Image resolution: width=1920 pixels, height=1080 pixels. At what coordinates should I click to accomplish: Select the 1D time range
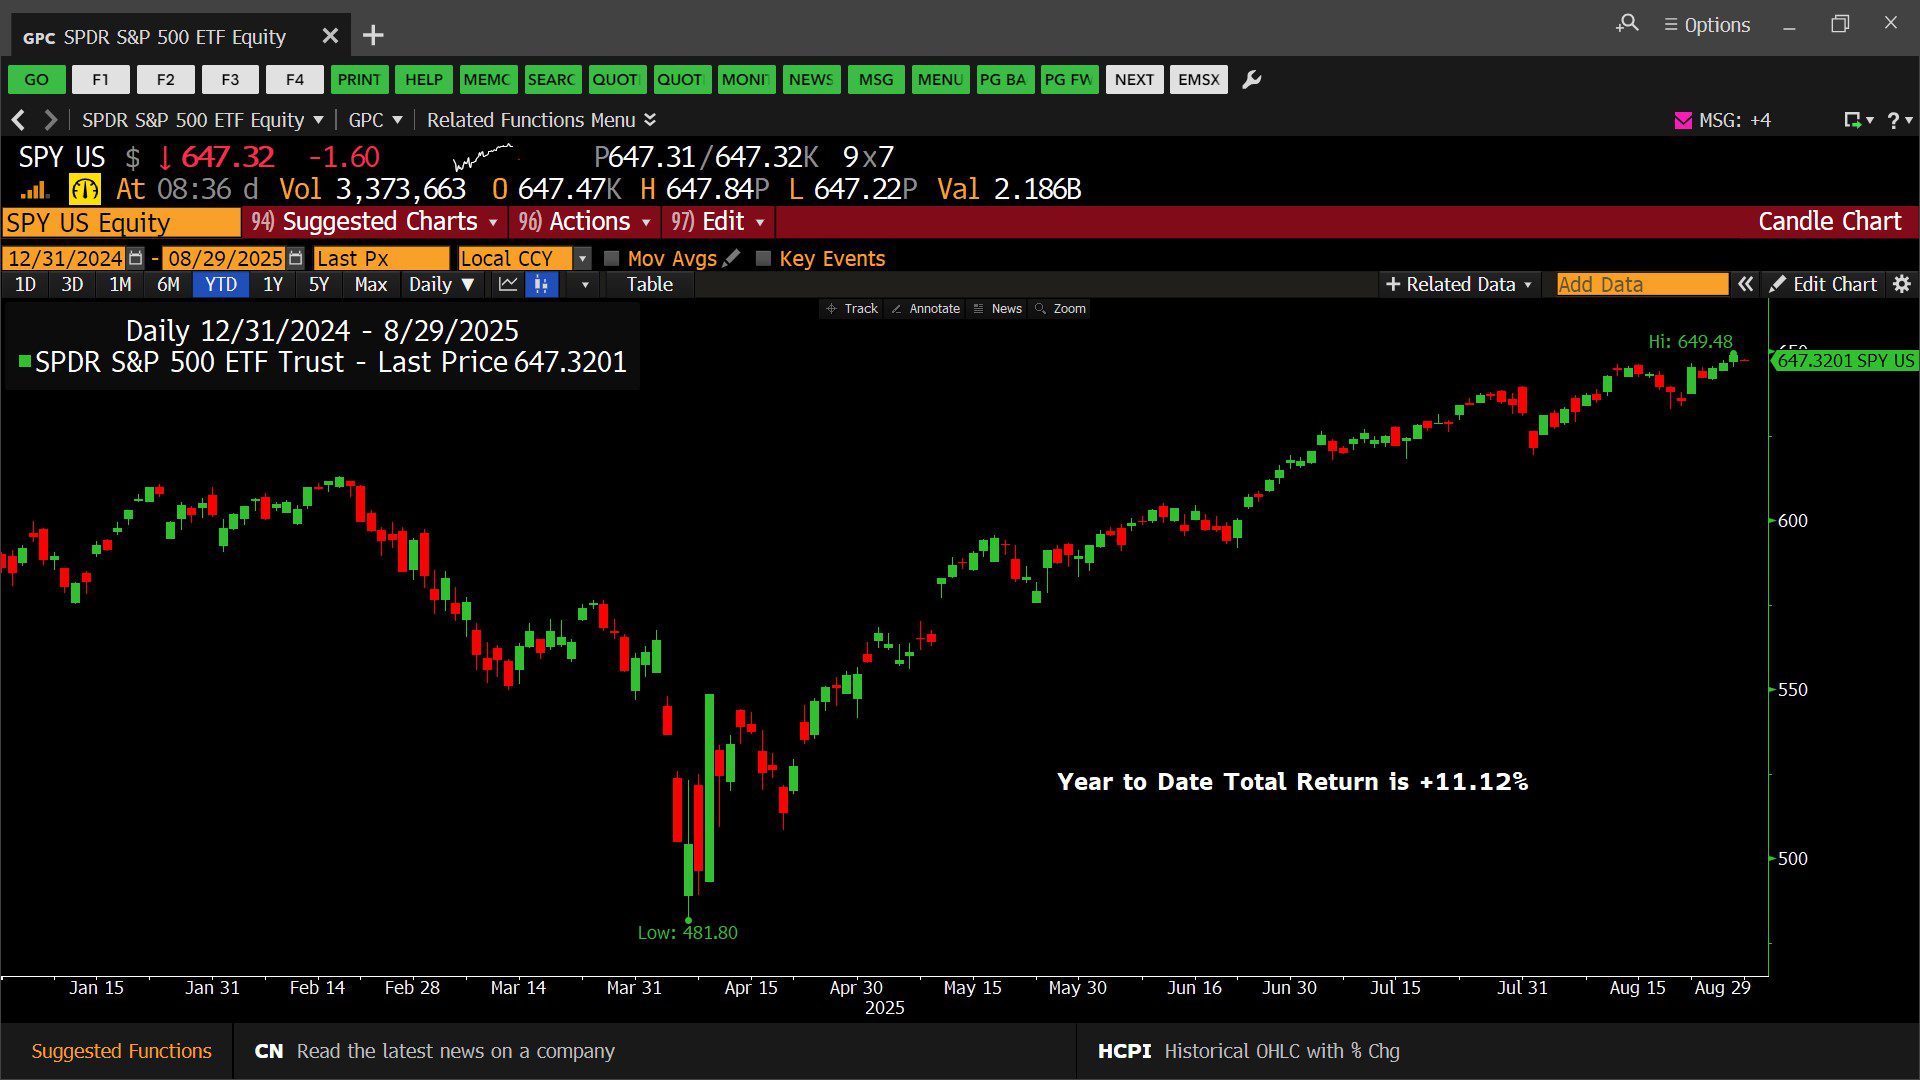click(x=26, y=285)
